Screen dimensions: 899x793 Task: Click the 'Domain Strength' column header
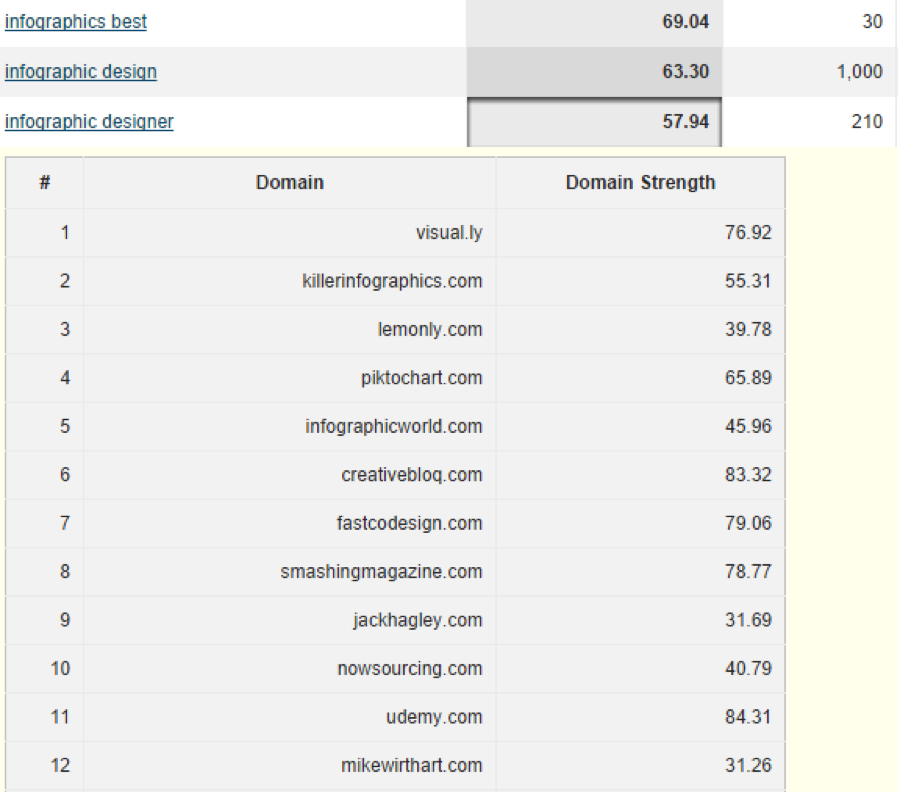[x=640, y=182]
